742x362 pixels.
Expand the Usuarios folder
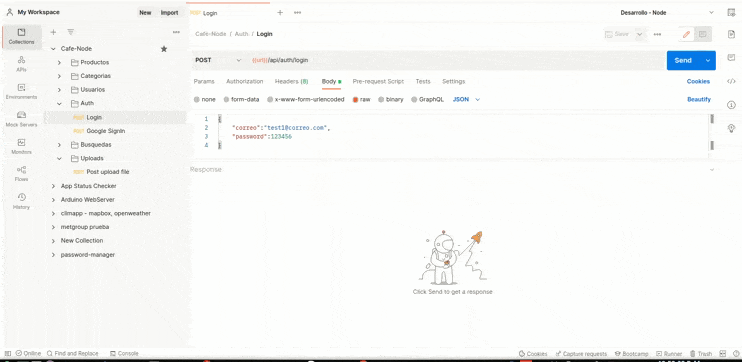pyautogui.click(x=59, y=90)
